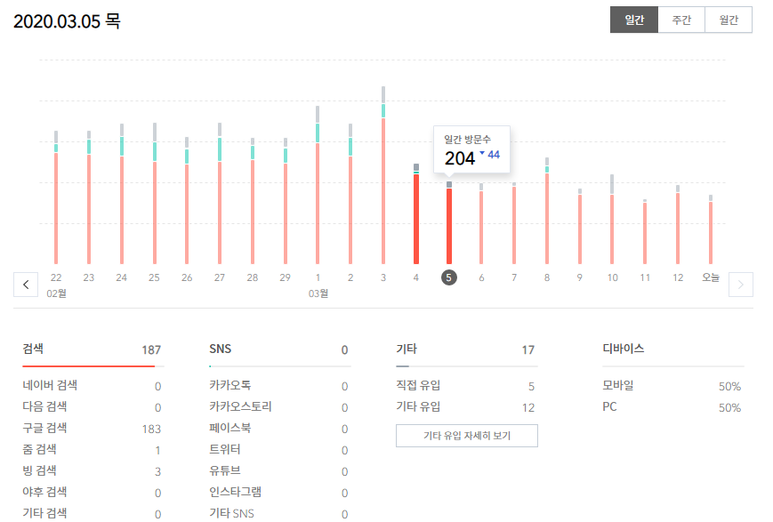Select the bar for February 27
Screen dimensions: 773x522
[220, 193]
